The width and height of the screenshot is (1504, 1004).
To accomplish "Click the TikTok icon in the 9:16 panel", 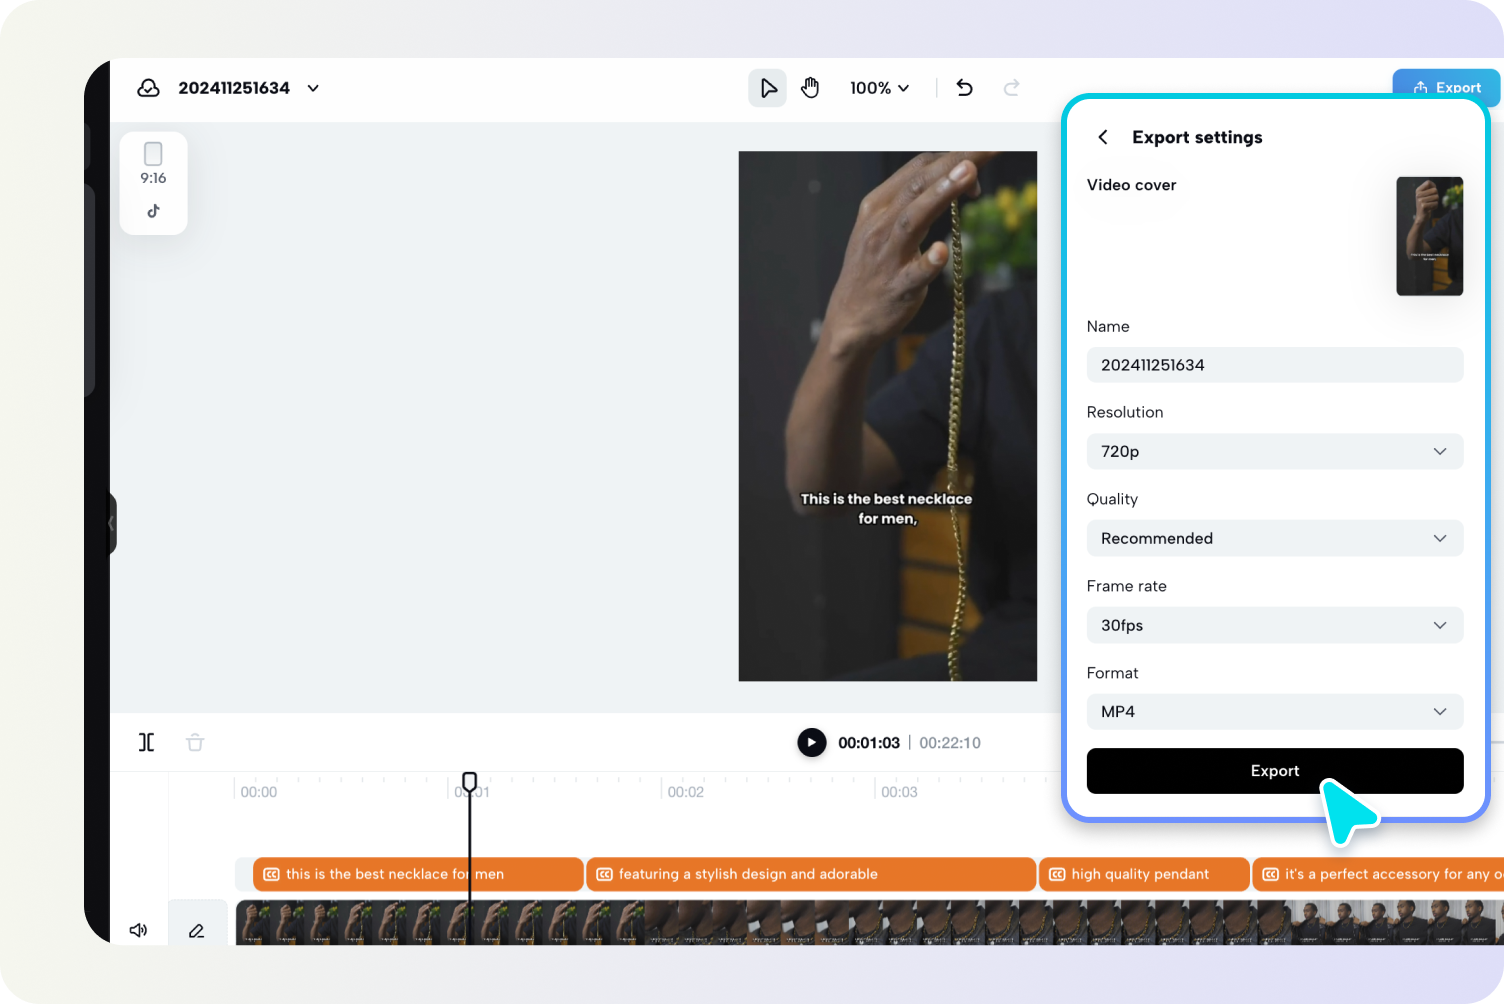I will point(153,211).
